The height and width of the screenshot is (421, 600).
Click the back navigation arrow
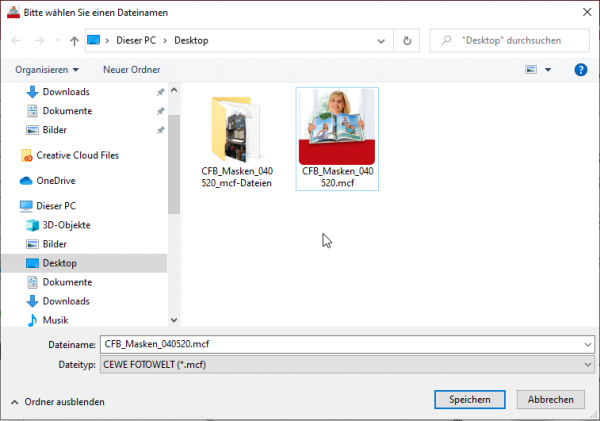point(16,41)
